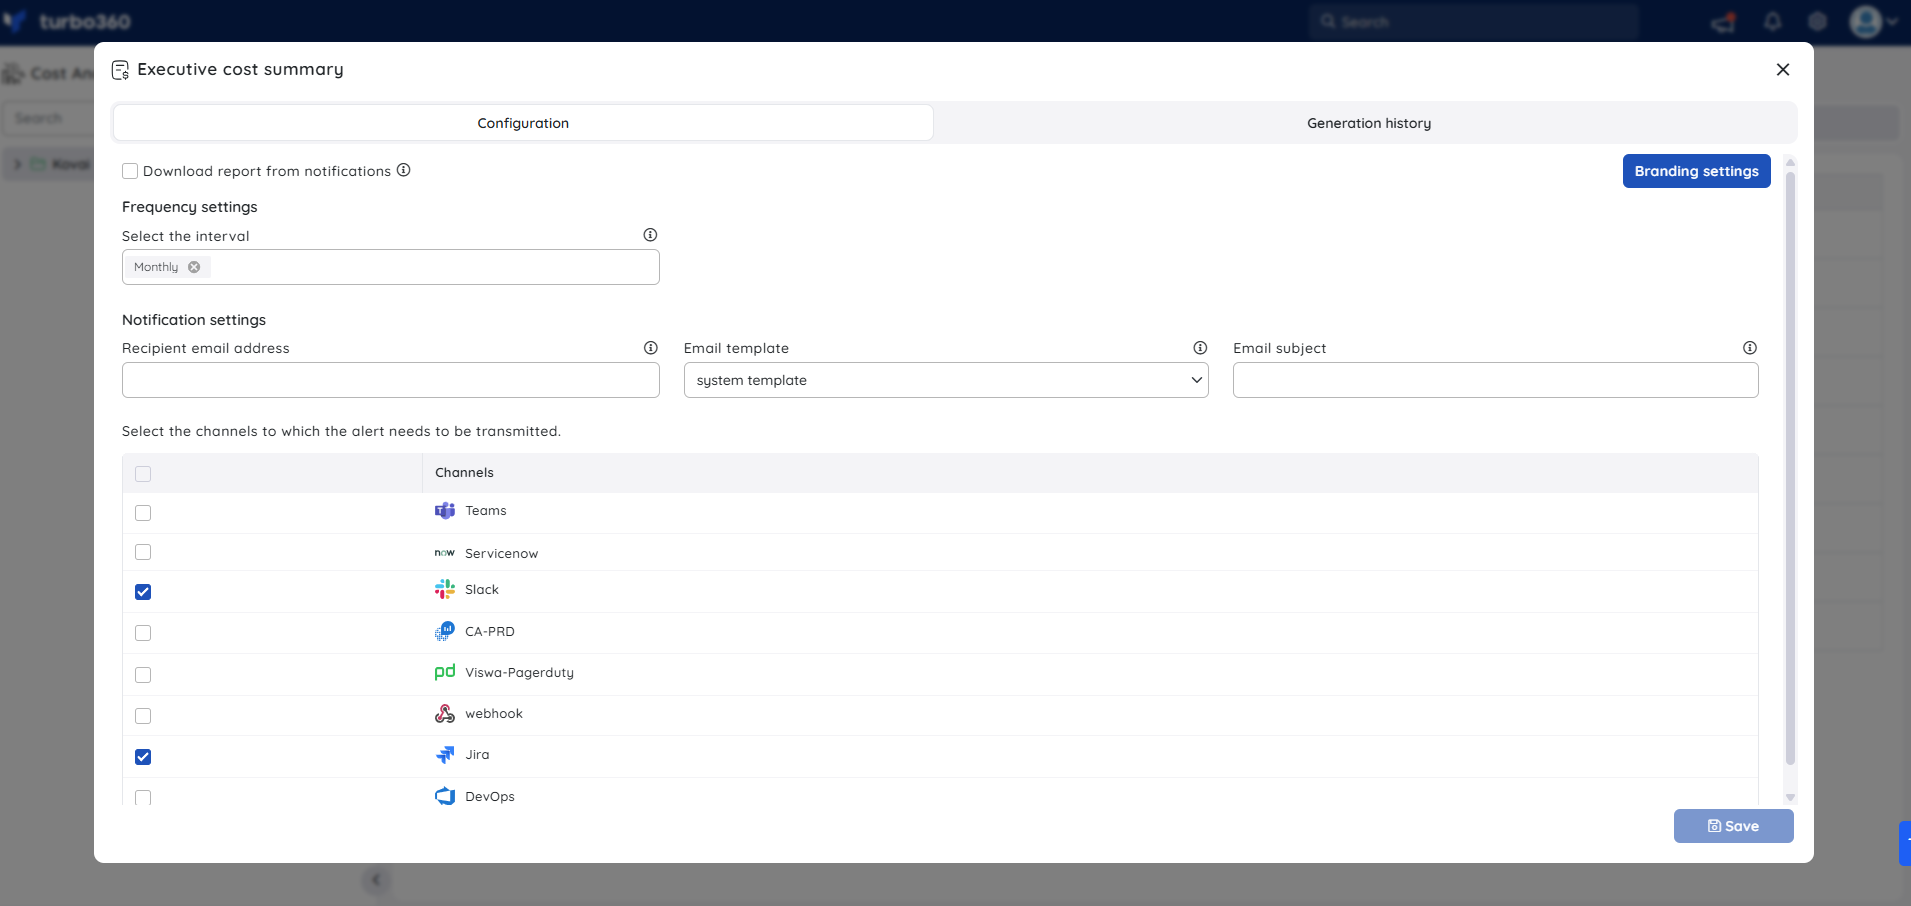Image resolution: width=1911 pixels, height=906 pixels.
Task: Click the scrollbar down arrow
Action: click(x=1791, y=797)
